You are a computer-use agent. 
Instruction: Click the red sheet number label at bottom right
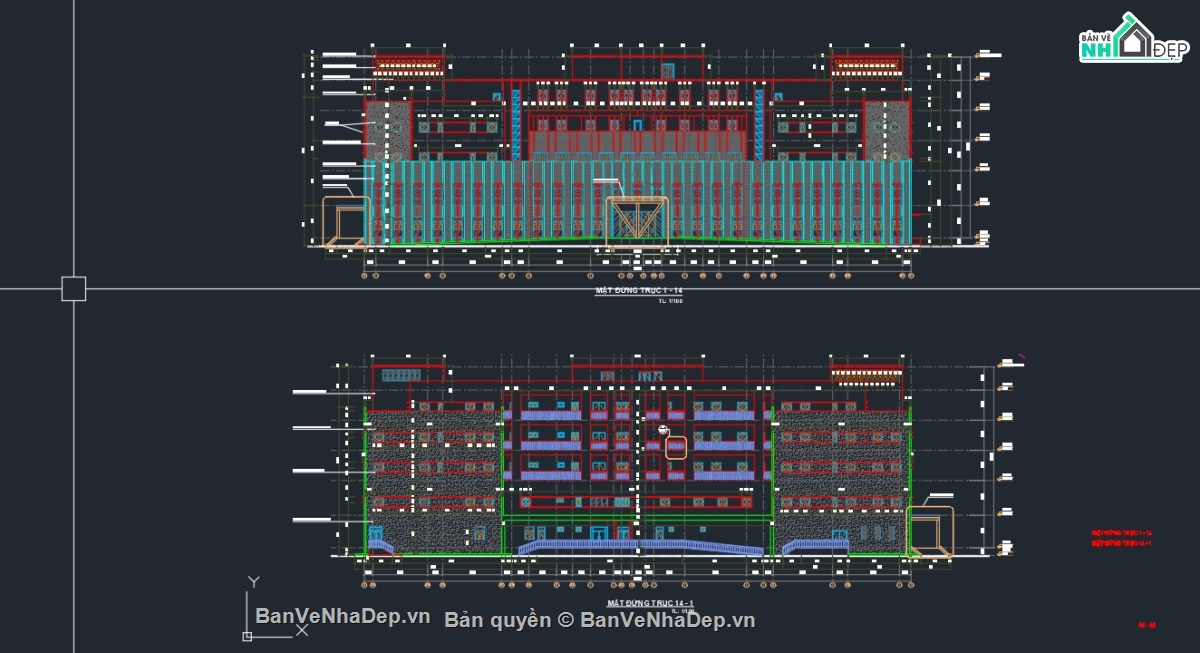[1147, 626]
